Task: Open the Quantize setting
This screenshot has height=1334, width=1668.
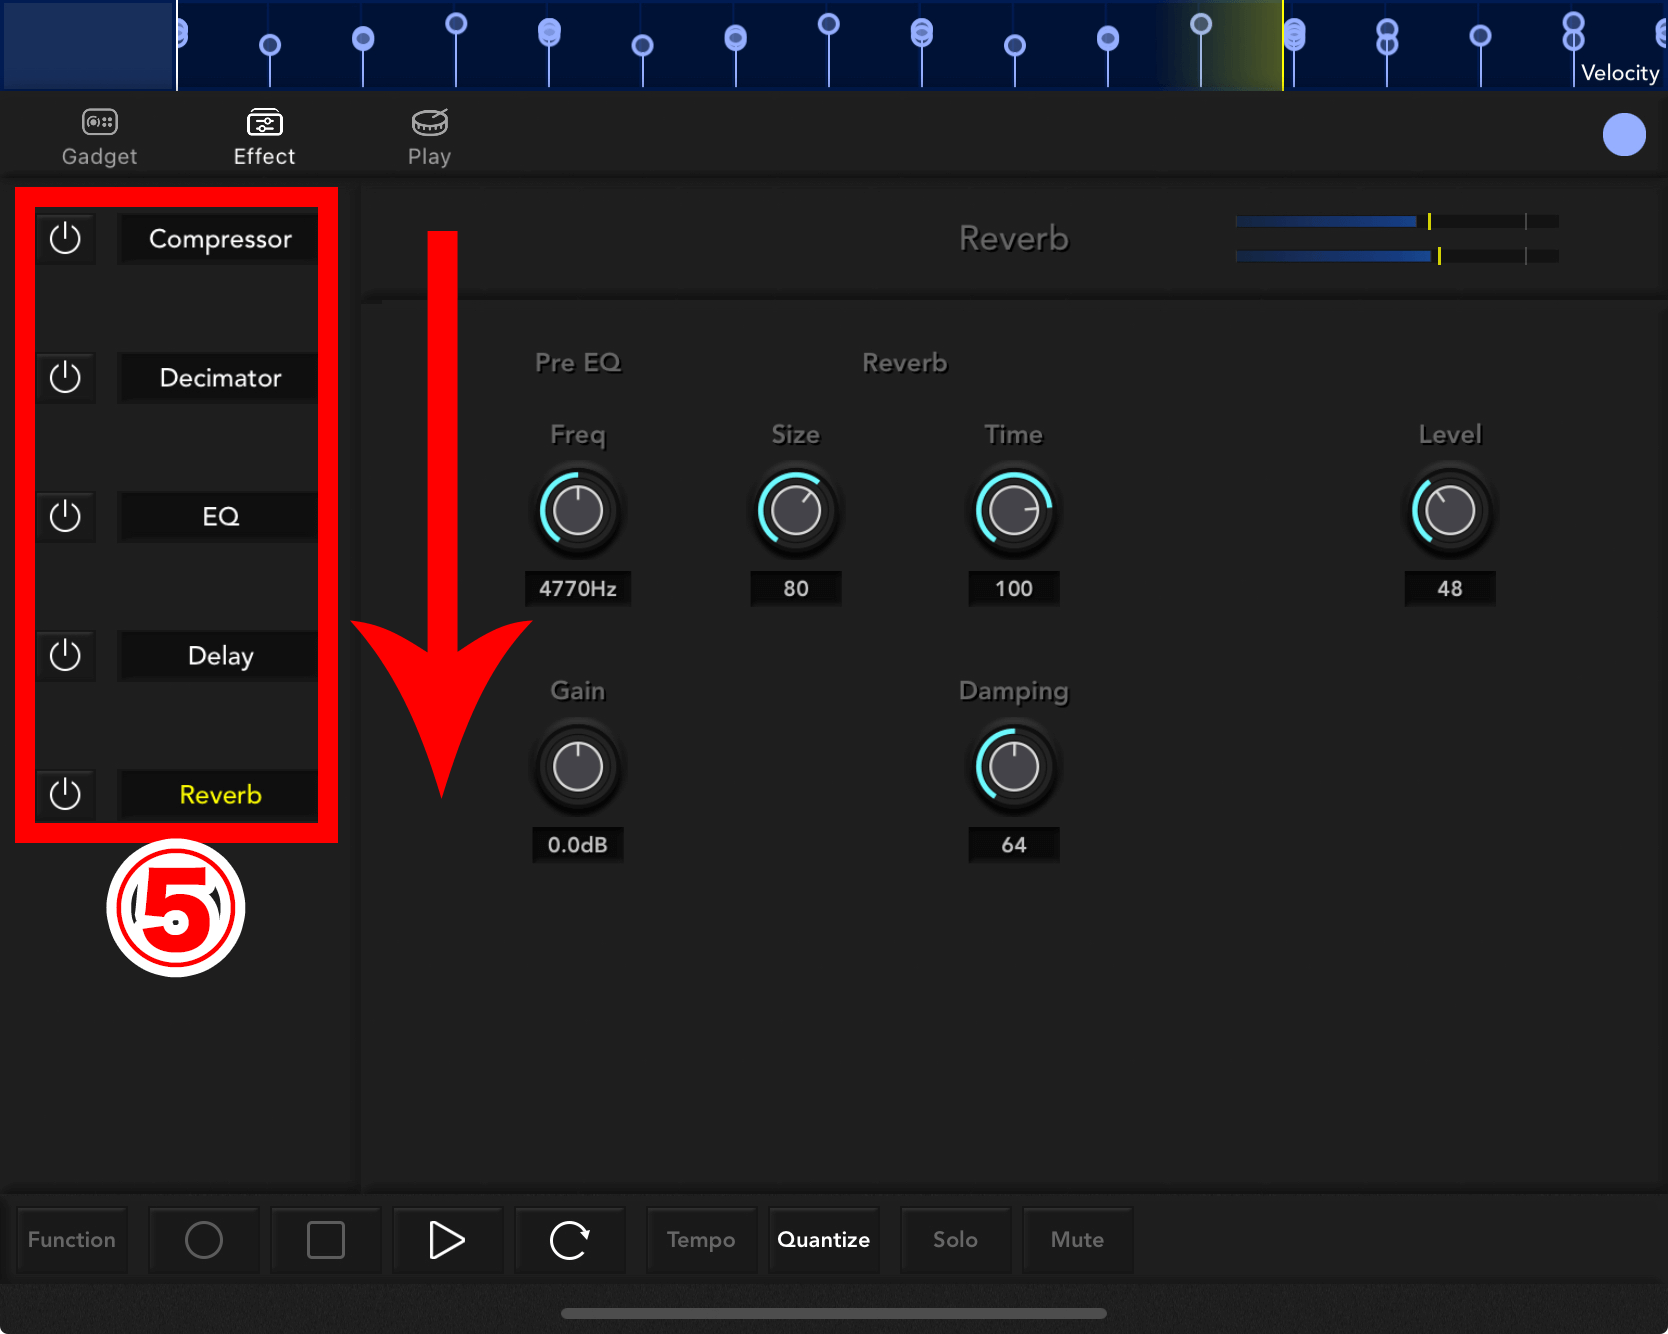Action: pyautogui.click(x=824, y=1240)
